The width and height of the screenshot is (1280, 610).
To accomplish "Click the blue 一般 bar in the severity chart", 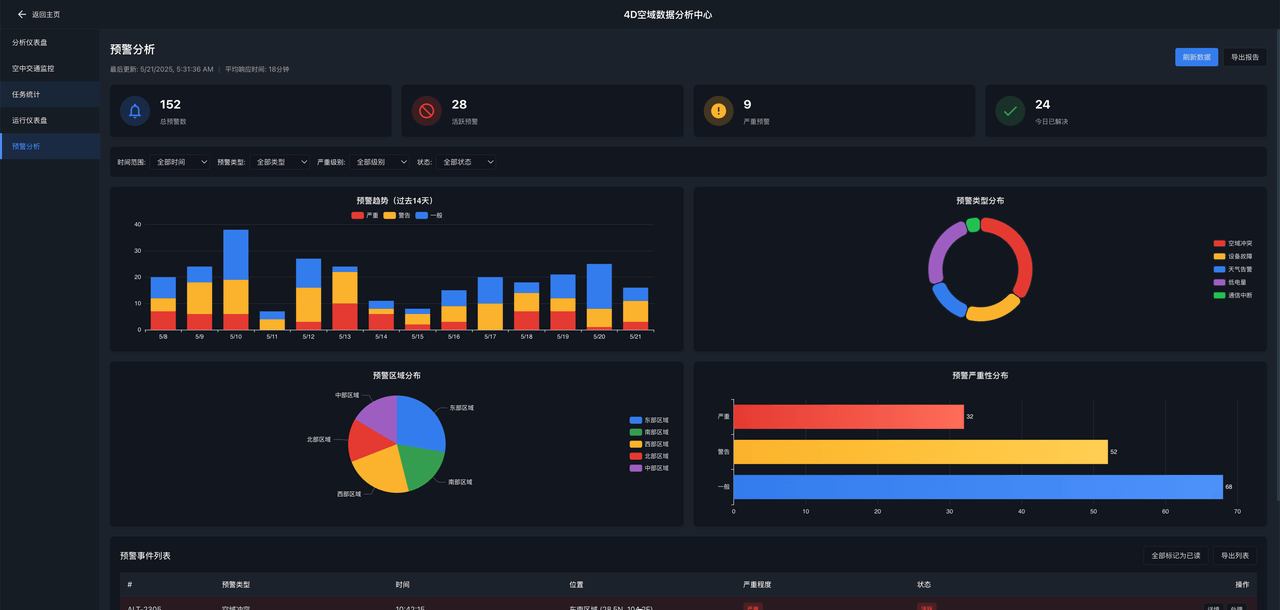I will pyautogui.click(x=977, y=487).
